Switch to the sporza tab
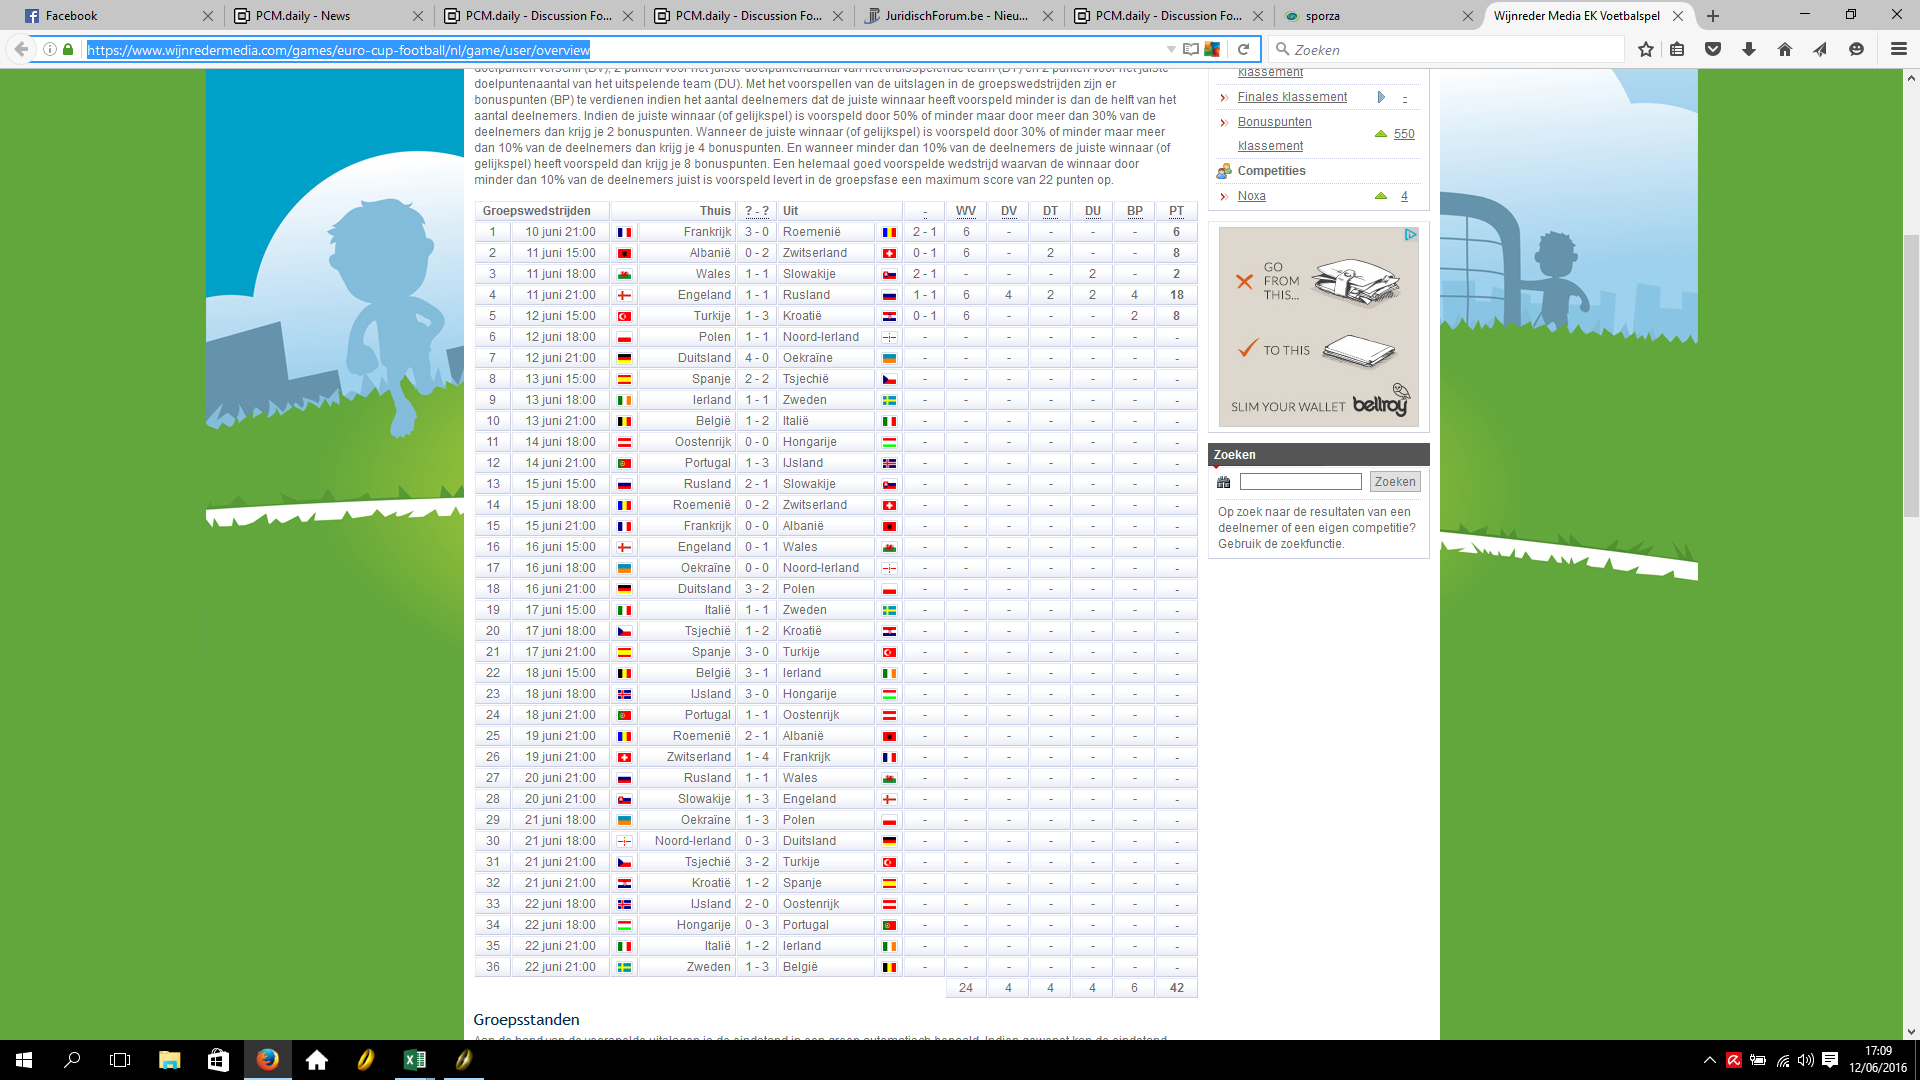This screenshot has width=1920, height=1080. [1322, 16]
